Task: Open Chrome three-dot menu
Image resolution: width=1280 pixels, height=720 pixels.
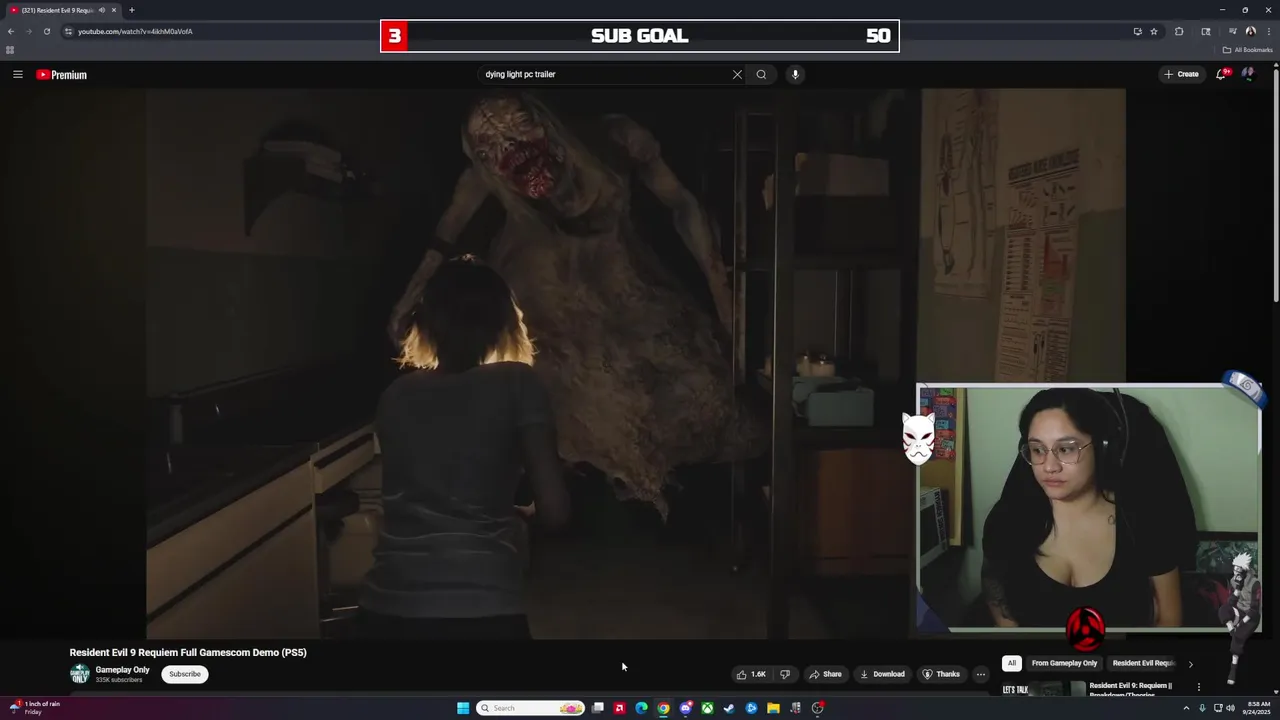Action: point(1269,31)
